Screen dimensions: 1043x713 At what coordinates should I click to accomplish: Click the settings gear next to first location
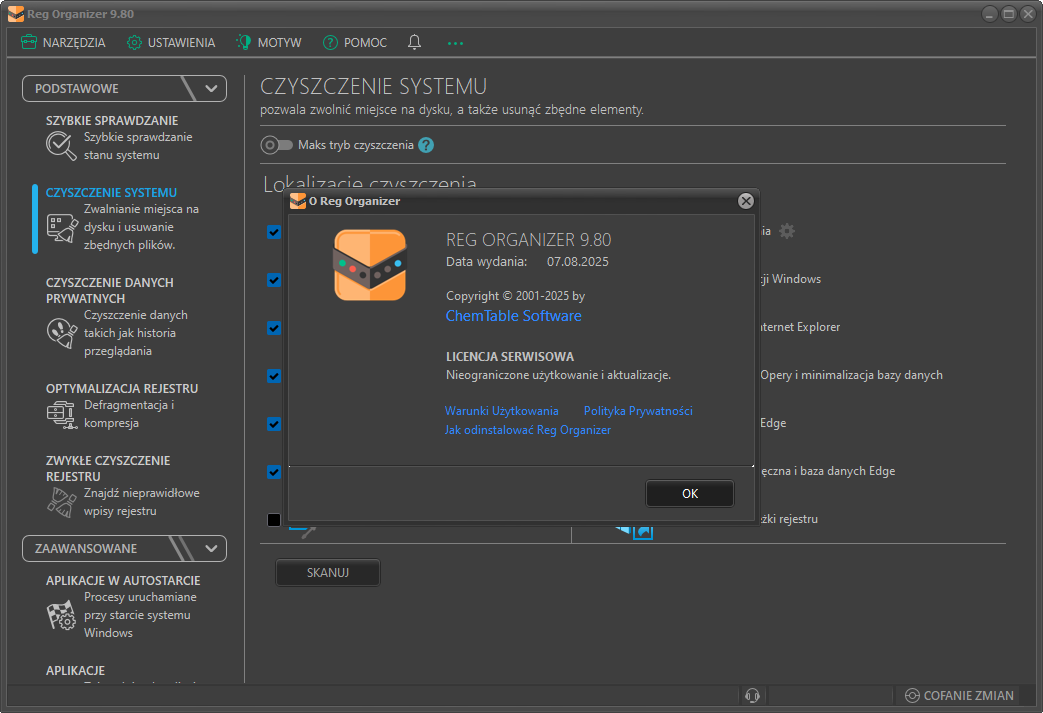click(x=787, y=231)
